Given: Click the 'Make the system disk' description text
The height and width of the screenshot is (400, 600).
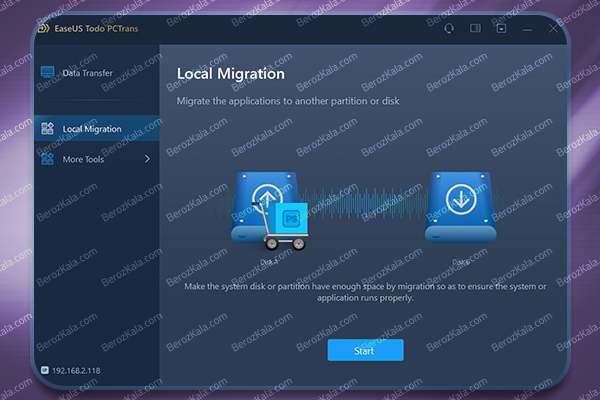Looking at the screenshot, I should [365, 292].
